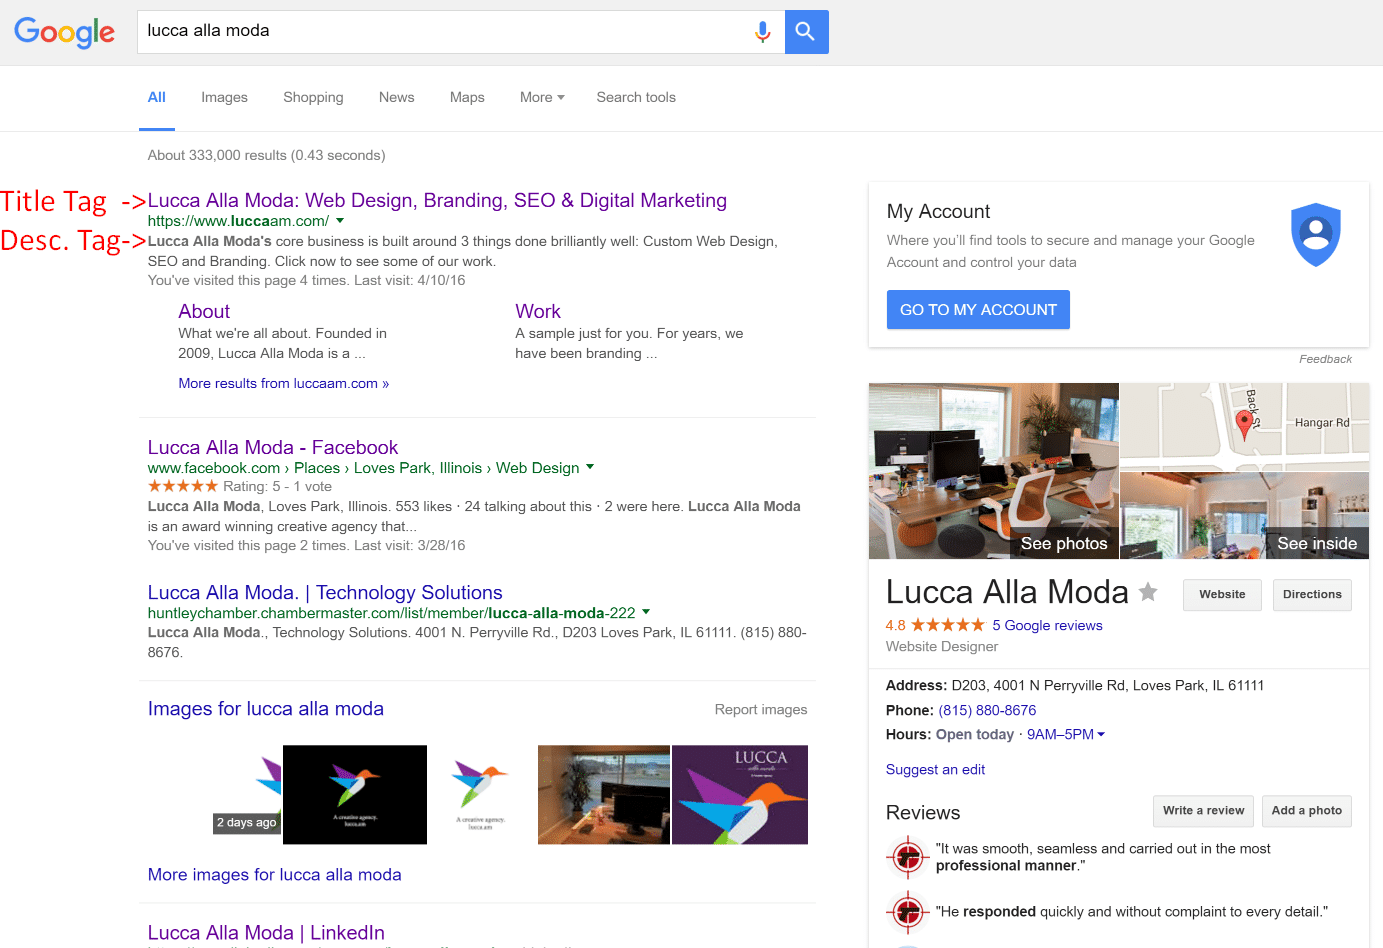The width and height of the screenshot is (1383, 948).
Task: Open the Work sitelink
Action: pos(538,311)
